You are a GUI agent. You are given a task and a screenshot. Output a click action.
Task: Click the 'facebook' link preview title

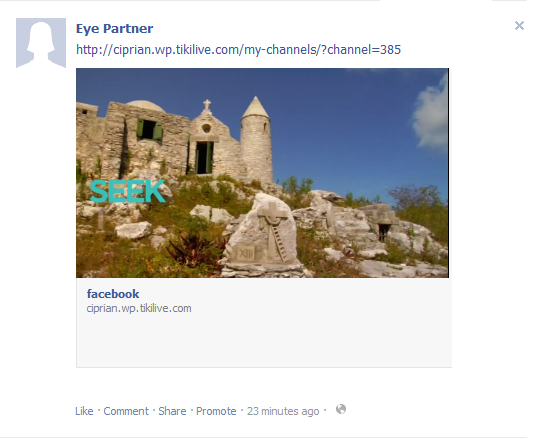[113, 294]
